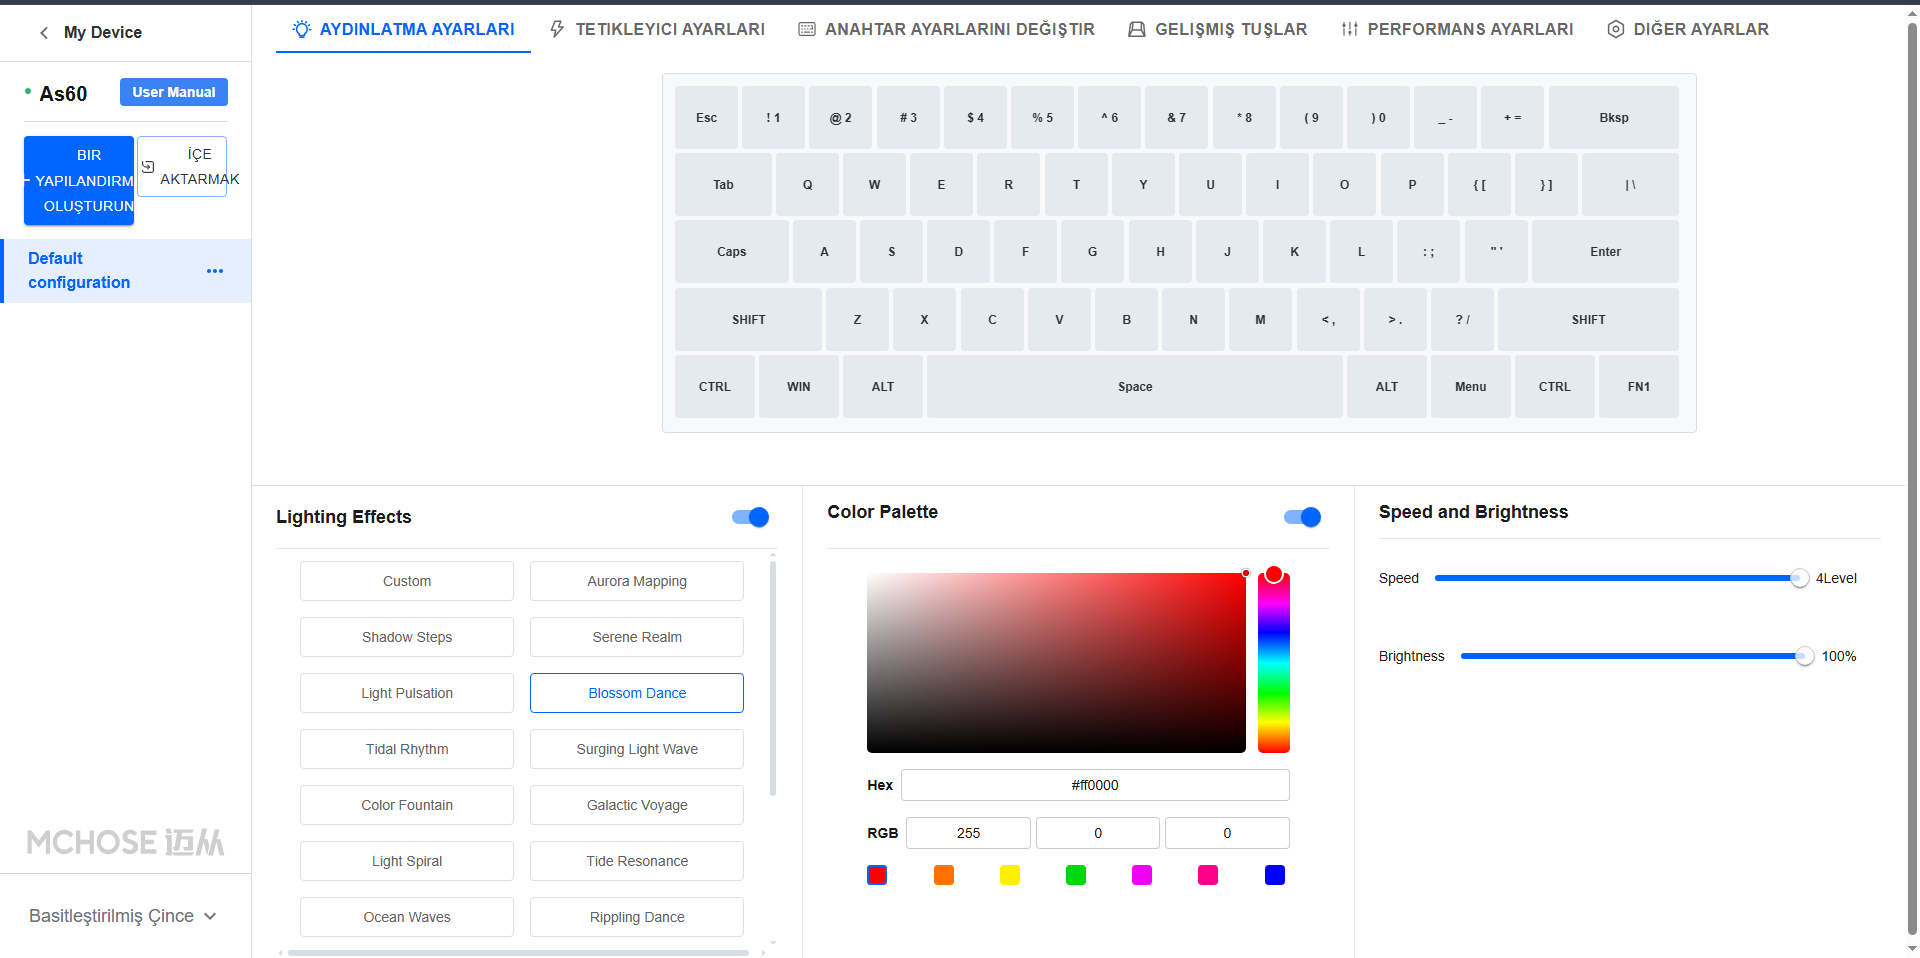Choose the Aurora Mapping effect
The image size is (1920, 958).
637,581
